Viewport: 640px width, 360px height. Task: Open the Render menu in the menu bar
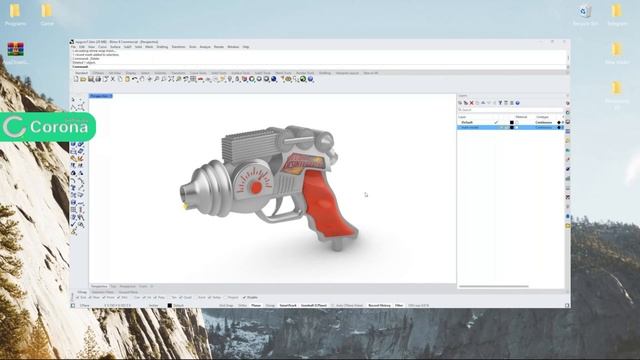click(219, 47)
